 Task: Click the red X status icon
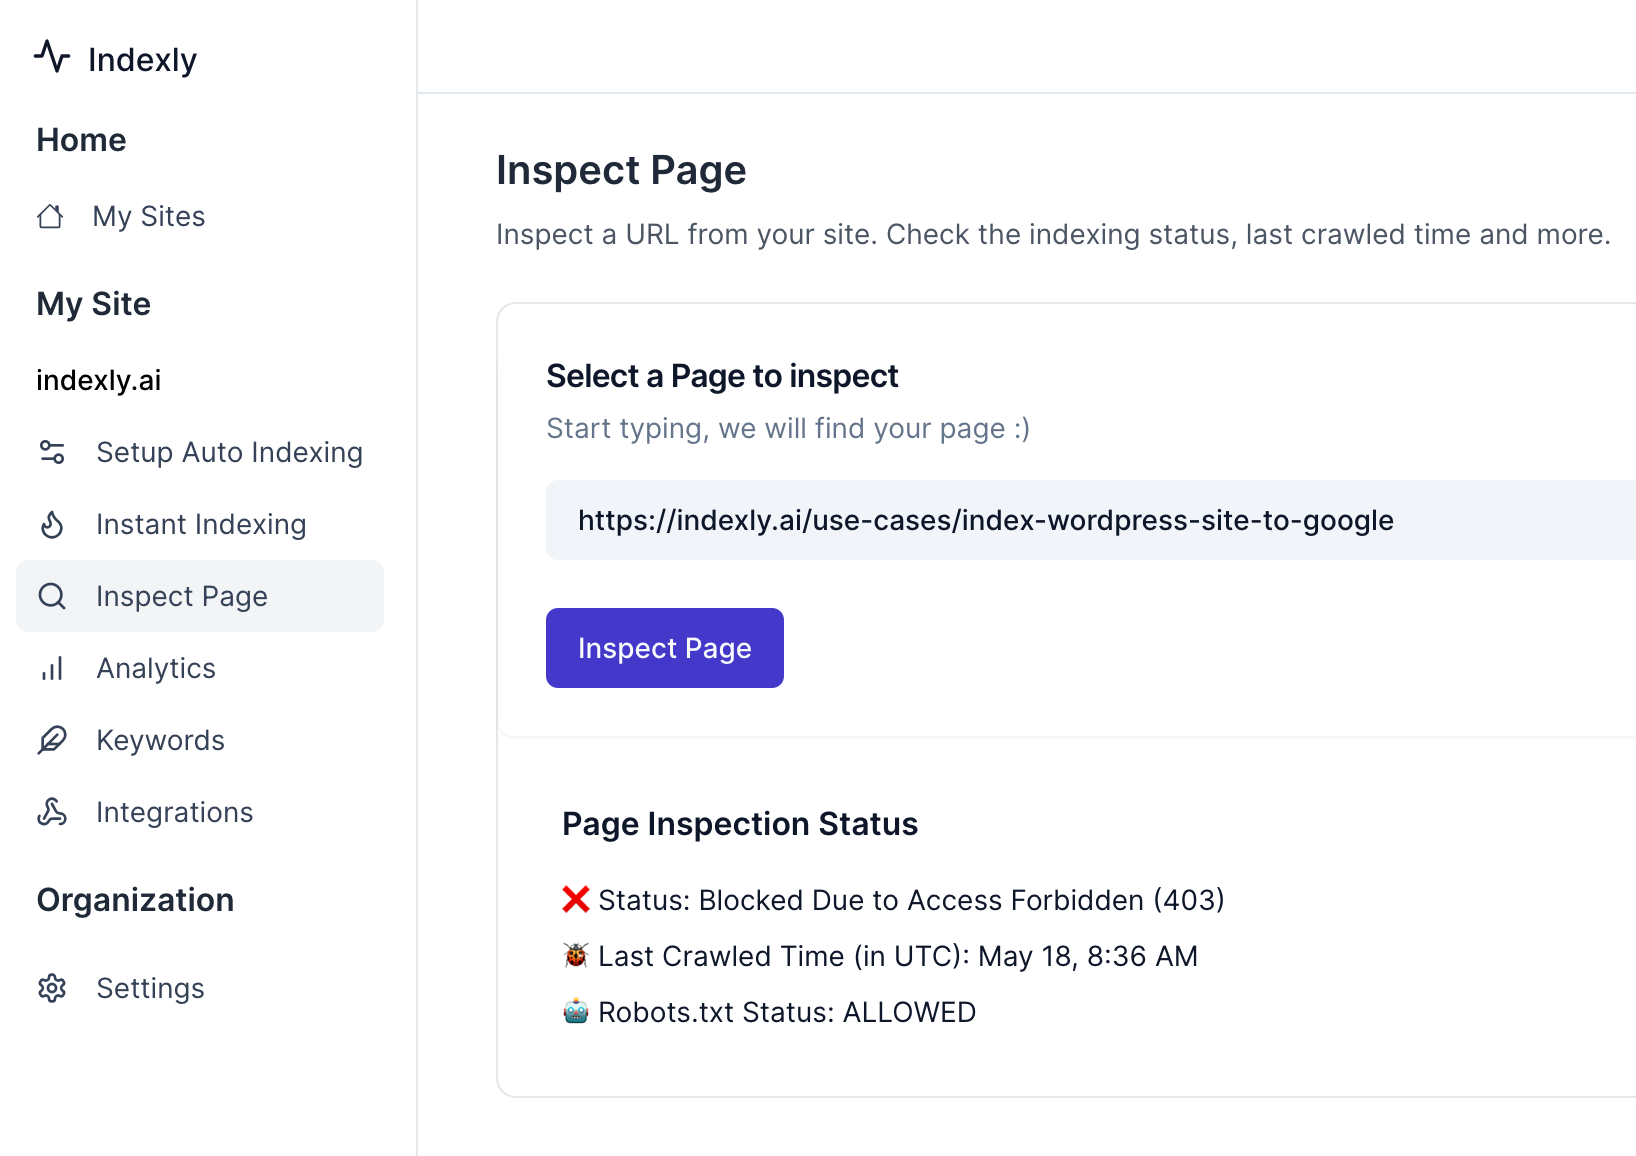point(575,900)
